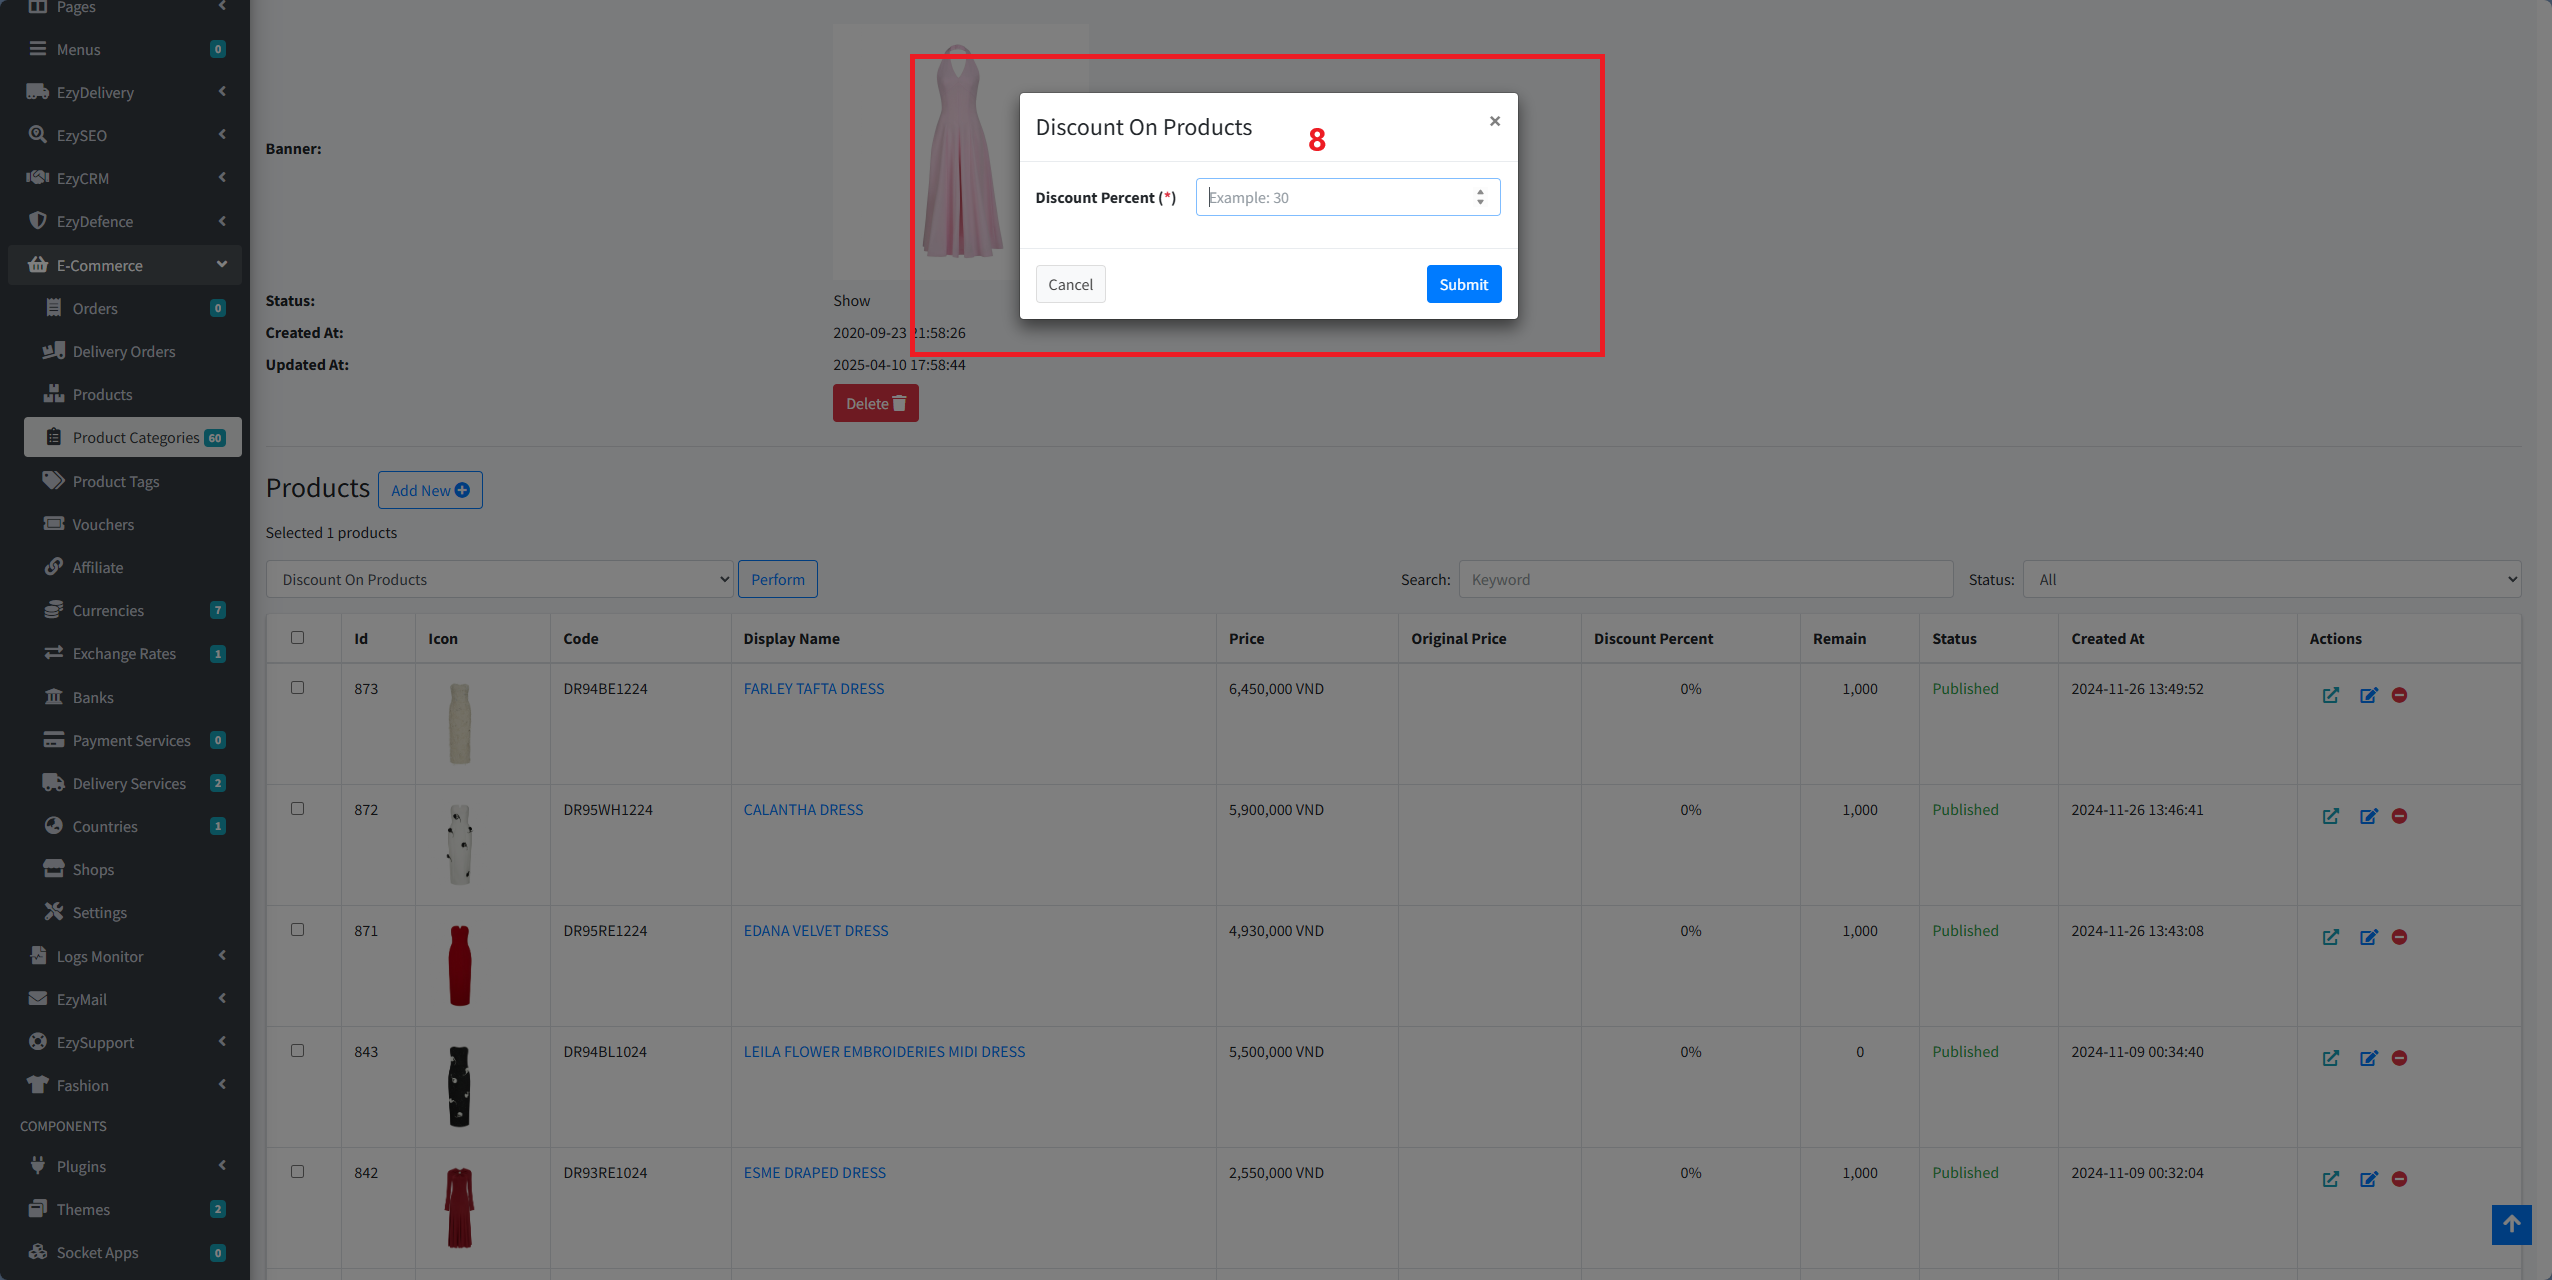
Task: Click the Product Tags sidebar icon
Action: pyautogui.click(x=53, y=481)
